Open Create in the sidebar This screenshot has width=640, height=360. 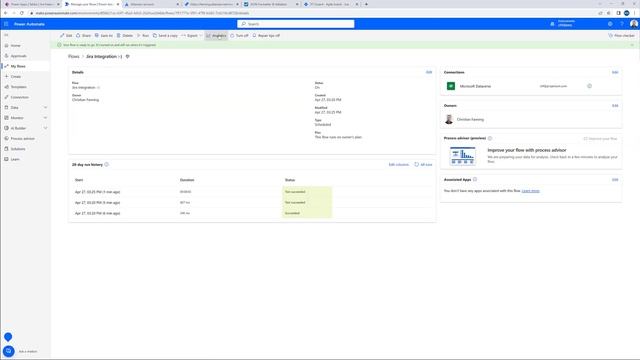coord(16,77)
